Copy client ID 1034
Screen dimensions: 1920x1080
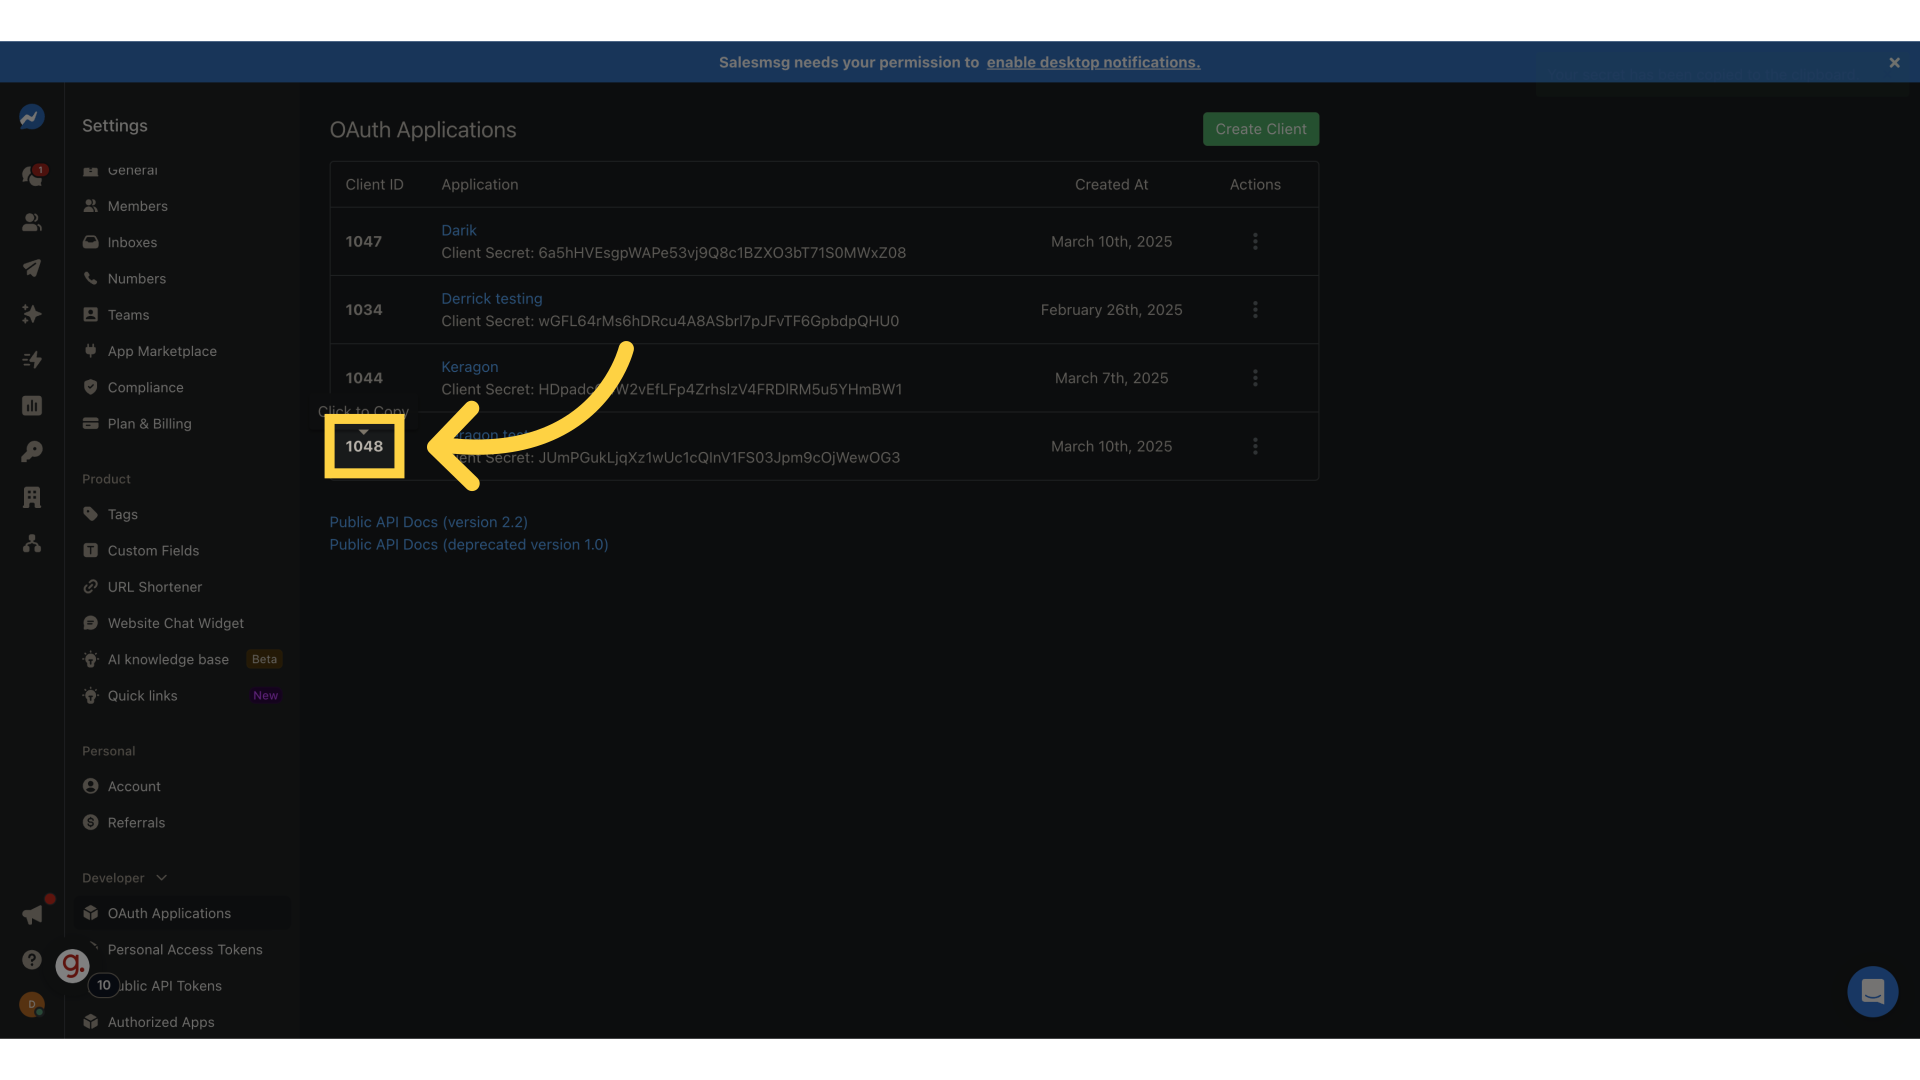tap(364, 310)
